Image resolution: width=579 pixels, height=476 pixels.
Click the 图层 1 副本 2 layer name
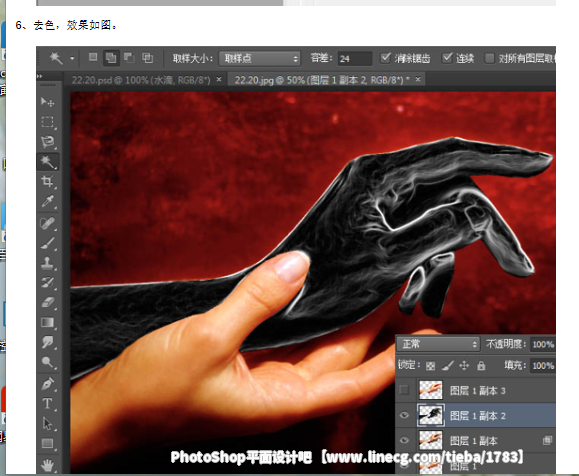pyautogui.click(x=477, y=416)
